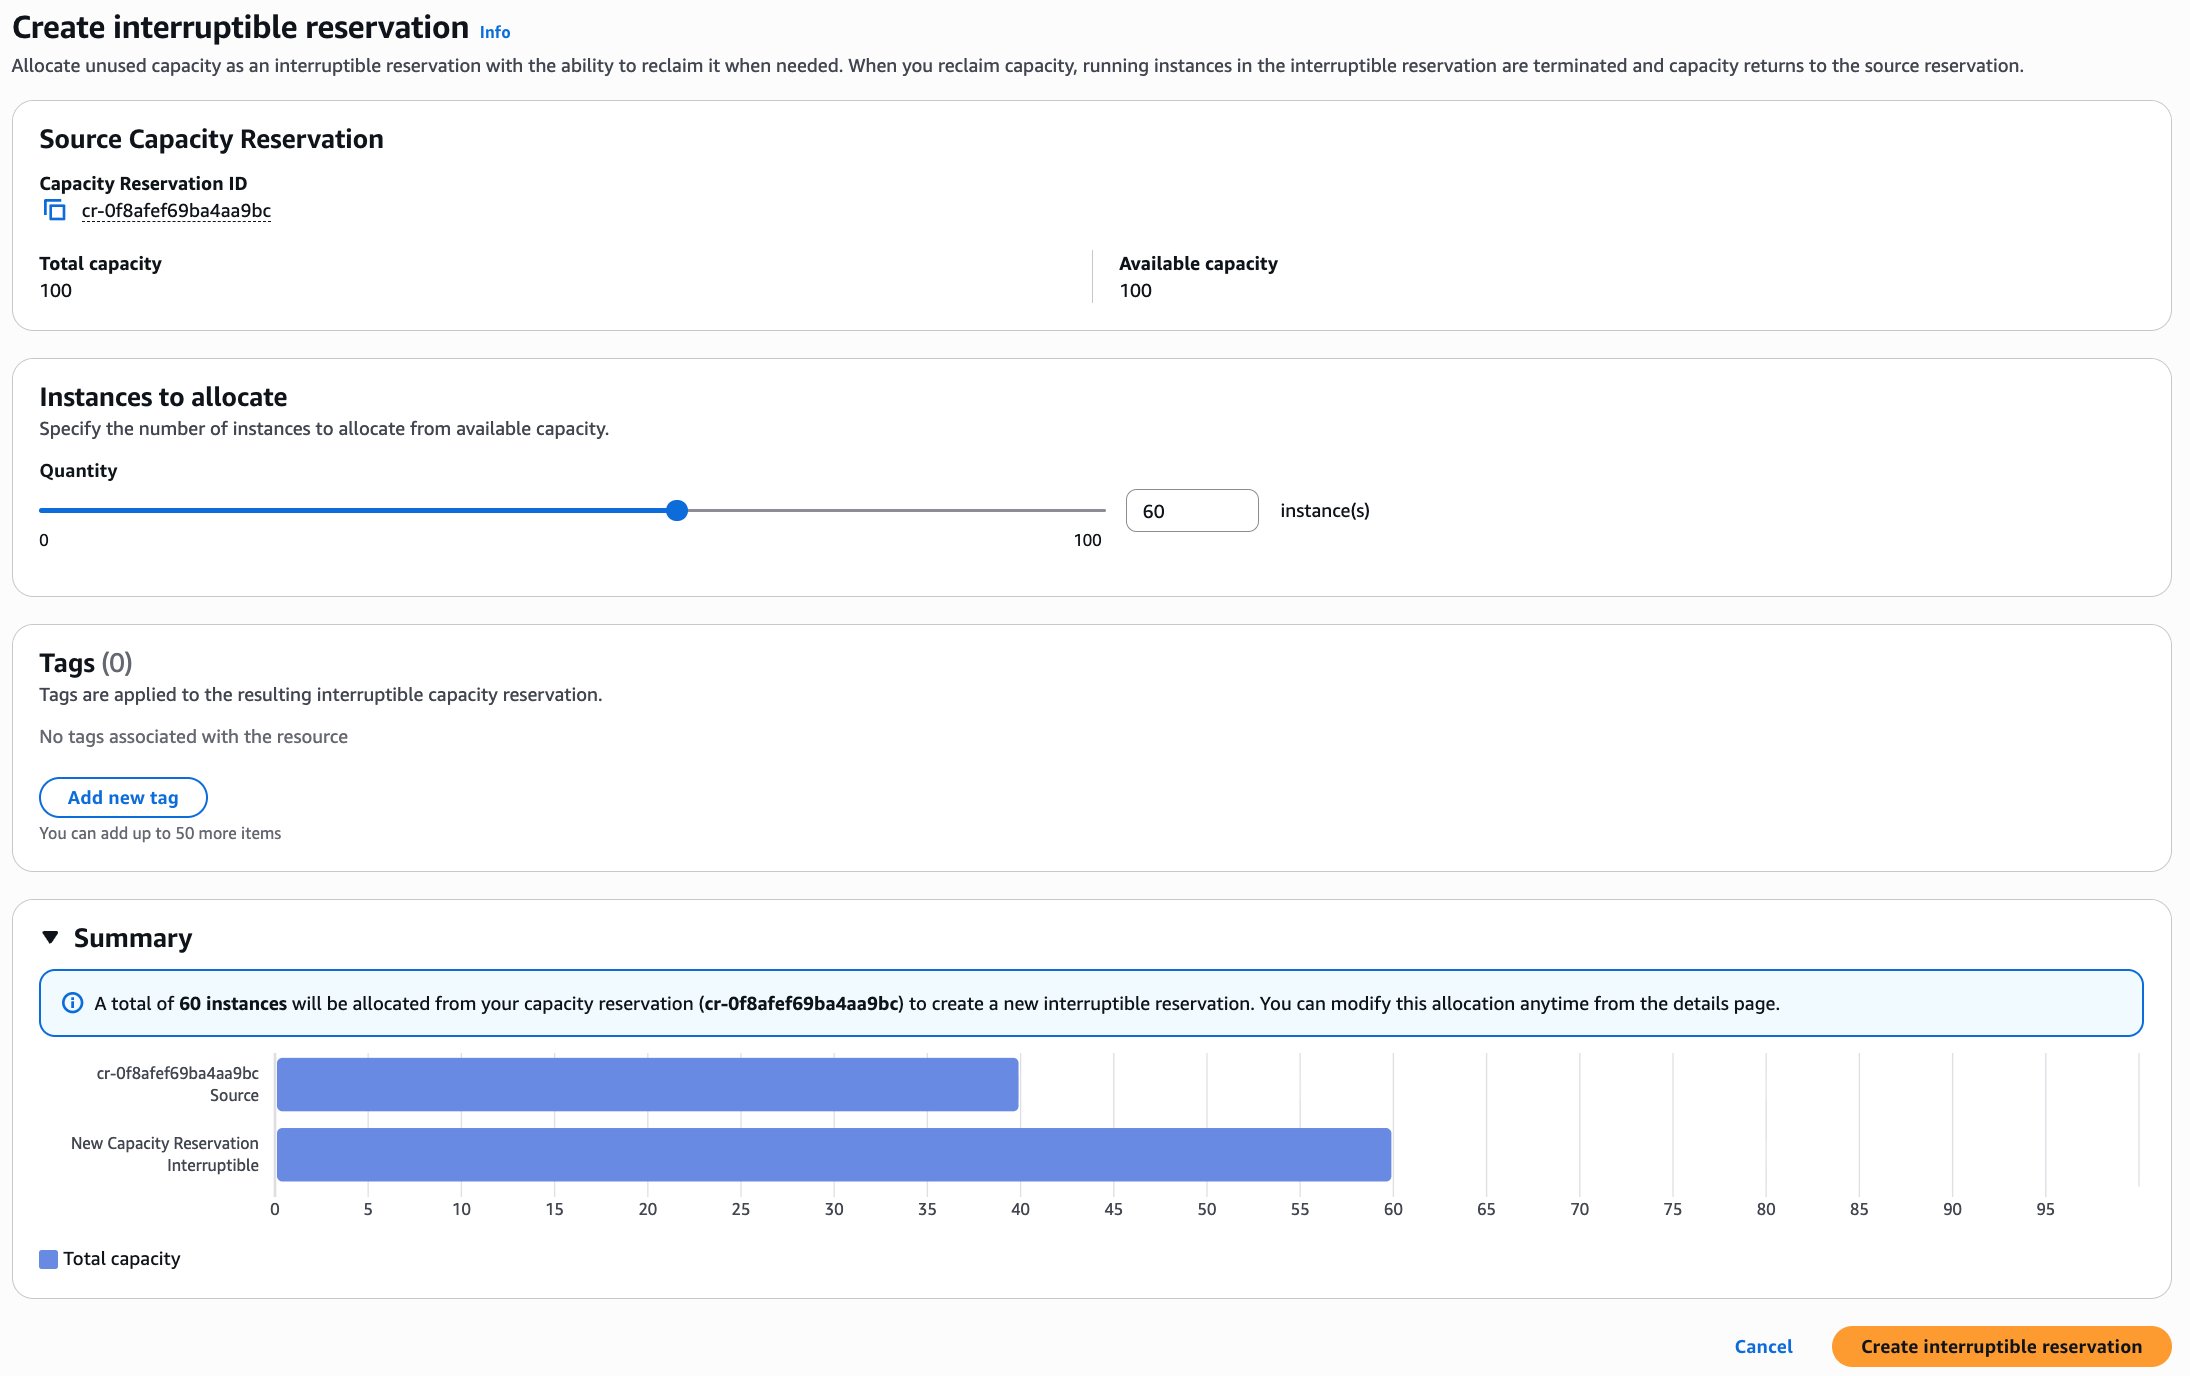Click Create interruptible reservation

pos(2001,1346)
